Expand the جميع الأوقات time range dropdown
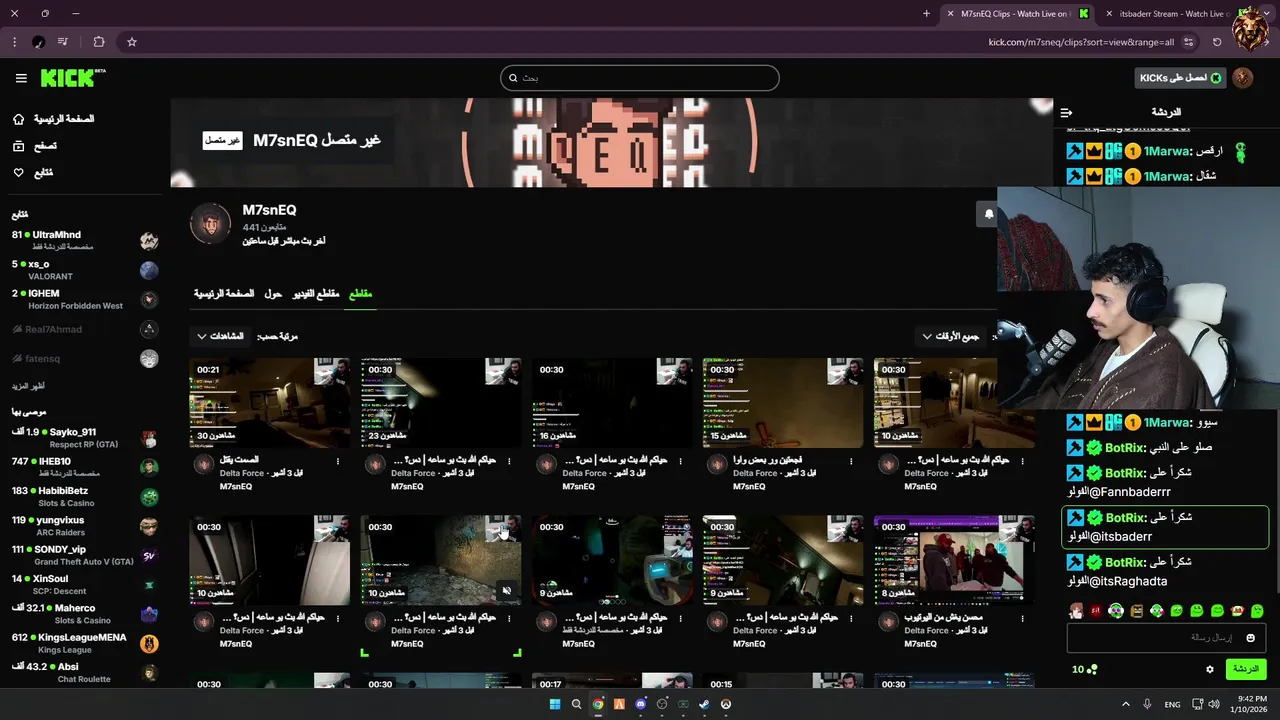The width and height of the screenshot is (1280, 720). click(x=952, y=336)
